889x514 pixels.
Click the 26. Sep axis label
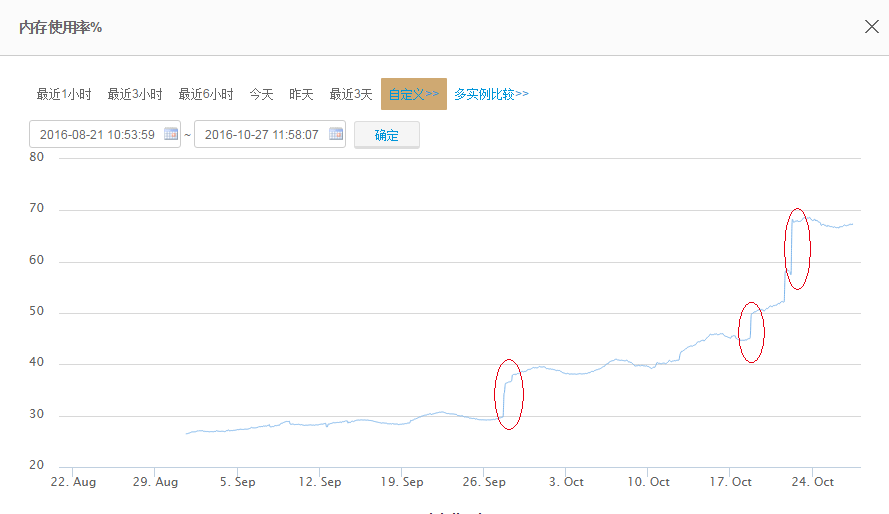click(x=484, y=482)
